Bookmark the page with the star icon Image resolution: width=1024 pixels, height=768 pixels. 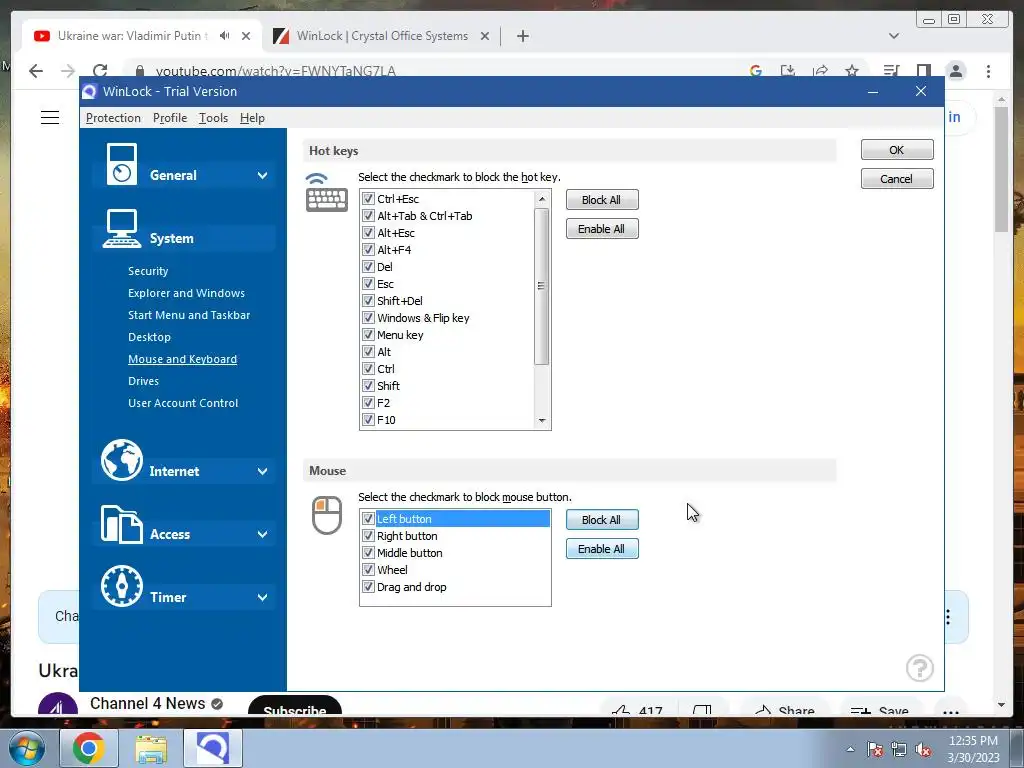852,71
